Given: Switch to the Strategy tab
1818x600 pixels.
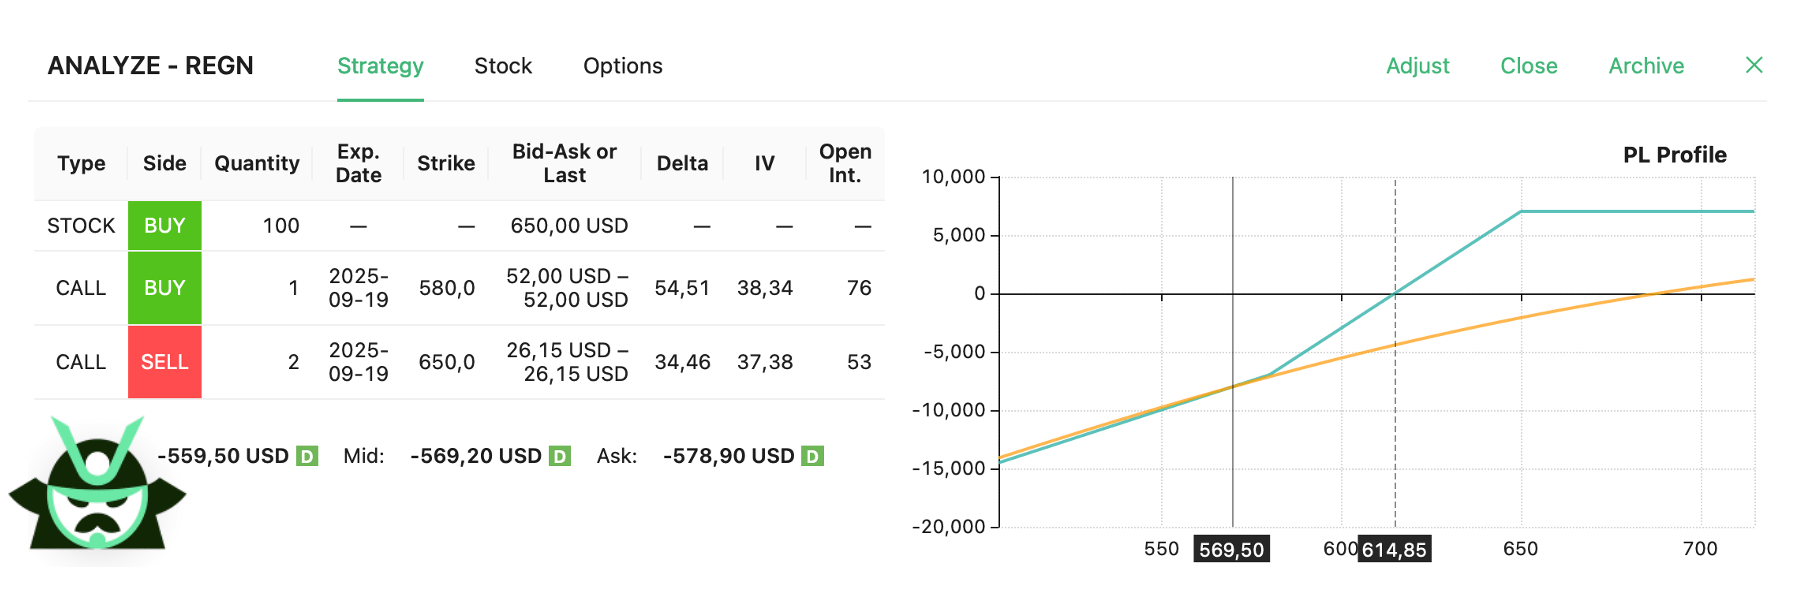Looking at the screenshot, I should point(380,66).
